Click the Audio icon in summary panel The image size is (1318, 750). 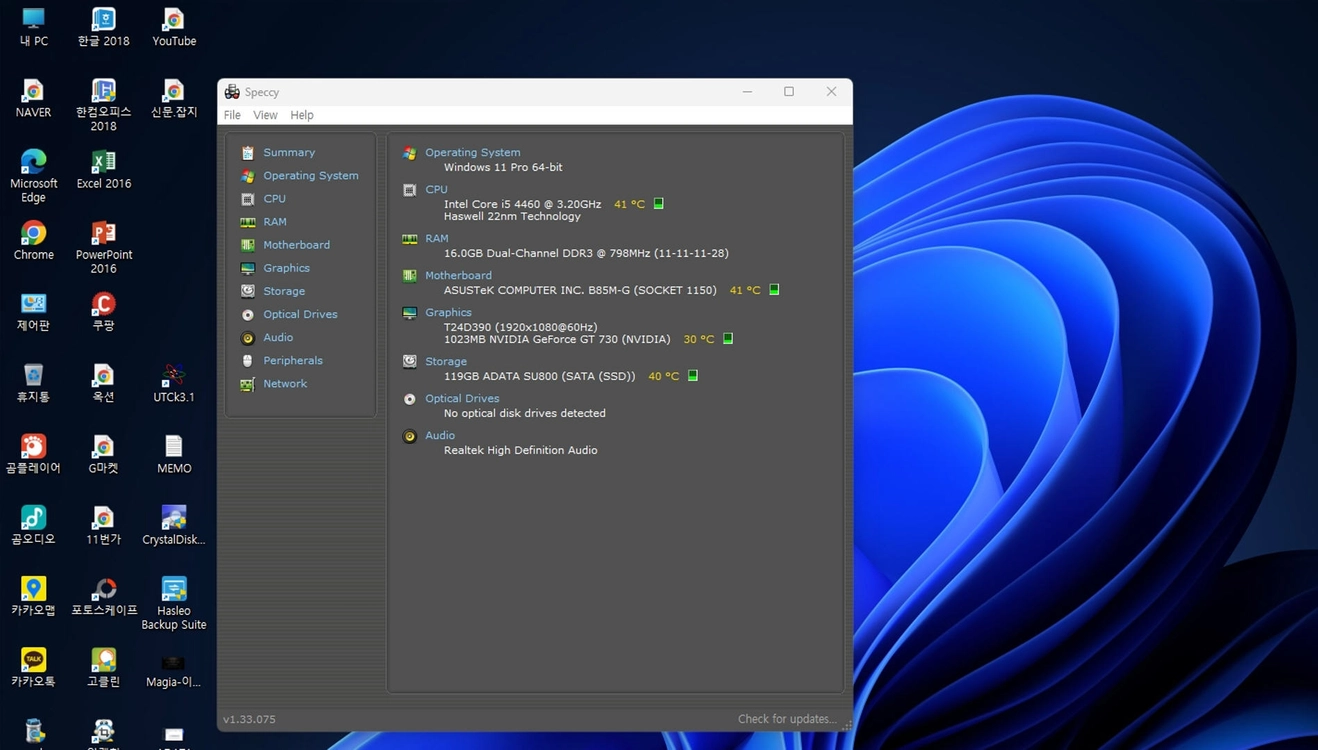pos(410,436)
